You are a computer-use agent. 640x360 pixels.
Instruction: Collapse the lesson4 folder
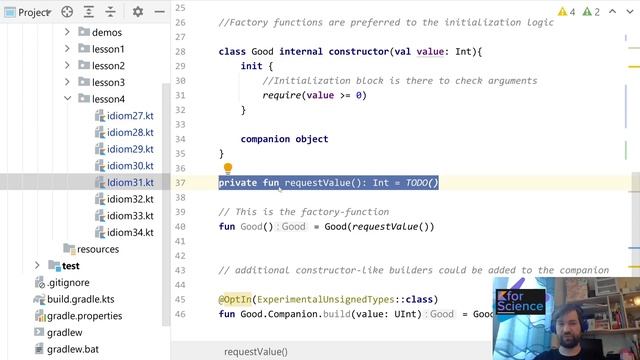[x=67, y=98]
